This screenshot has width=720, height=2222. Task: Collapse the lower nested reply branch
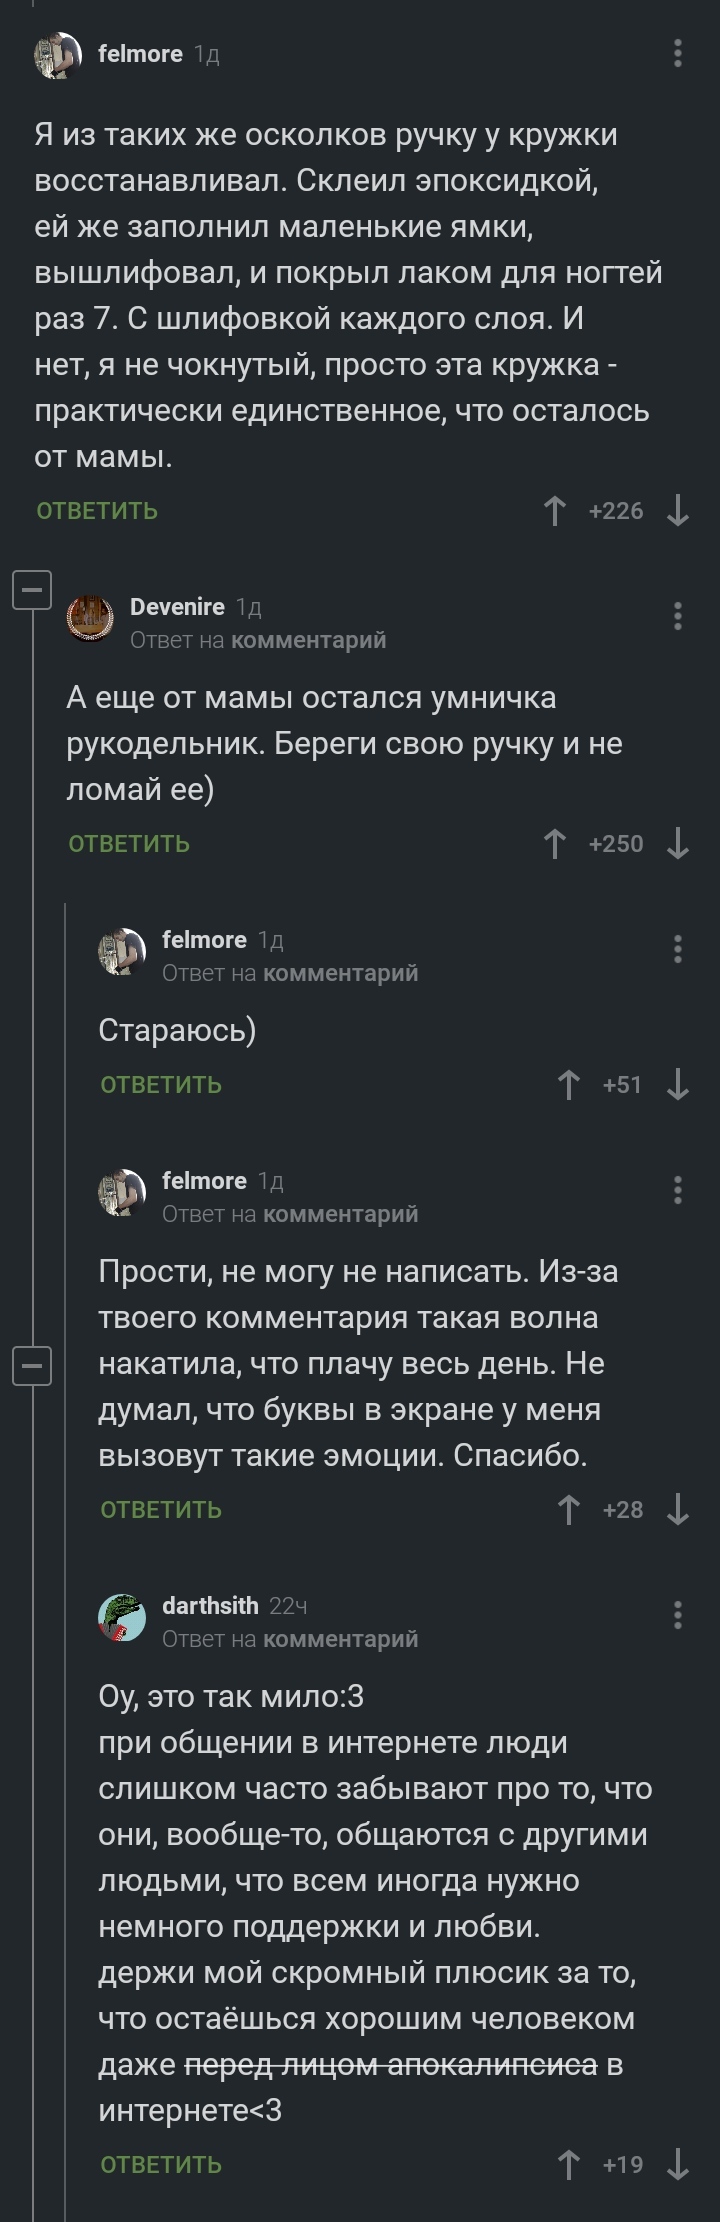32,1365
